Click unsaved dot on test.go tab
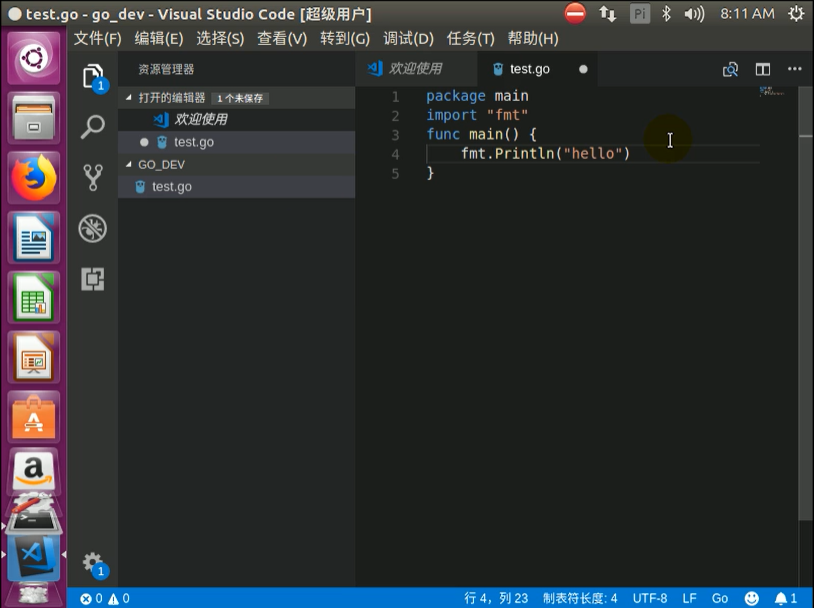Image resolution: width=814 pixels, height=608 pixels. pyautogui.click(x=583, y=69)
